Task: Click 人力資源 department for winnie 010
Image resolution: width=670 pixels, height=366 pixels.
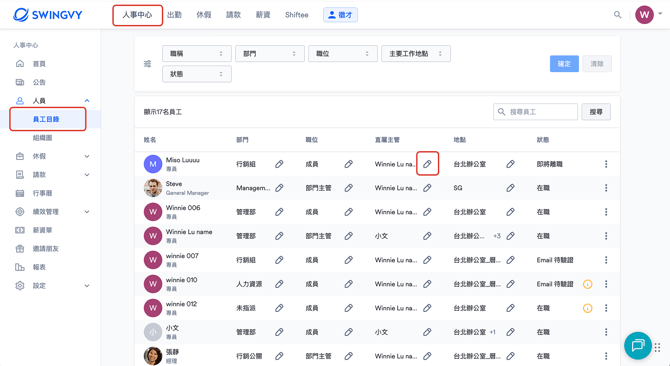Action: (249, 284)
